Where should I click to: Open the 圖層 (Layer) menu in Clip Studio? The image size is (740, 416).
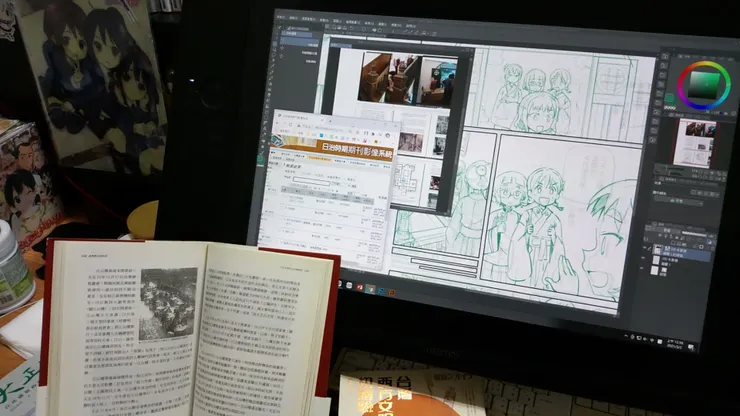tap(337, 21)
